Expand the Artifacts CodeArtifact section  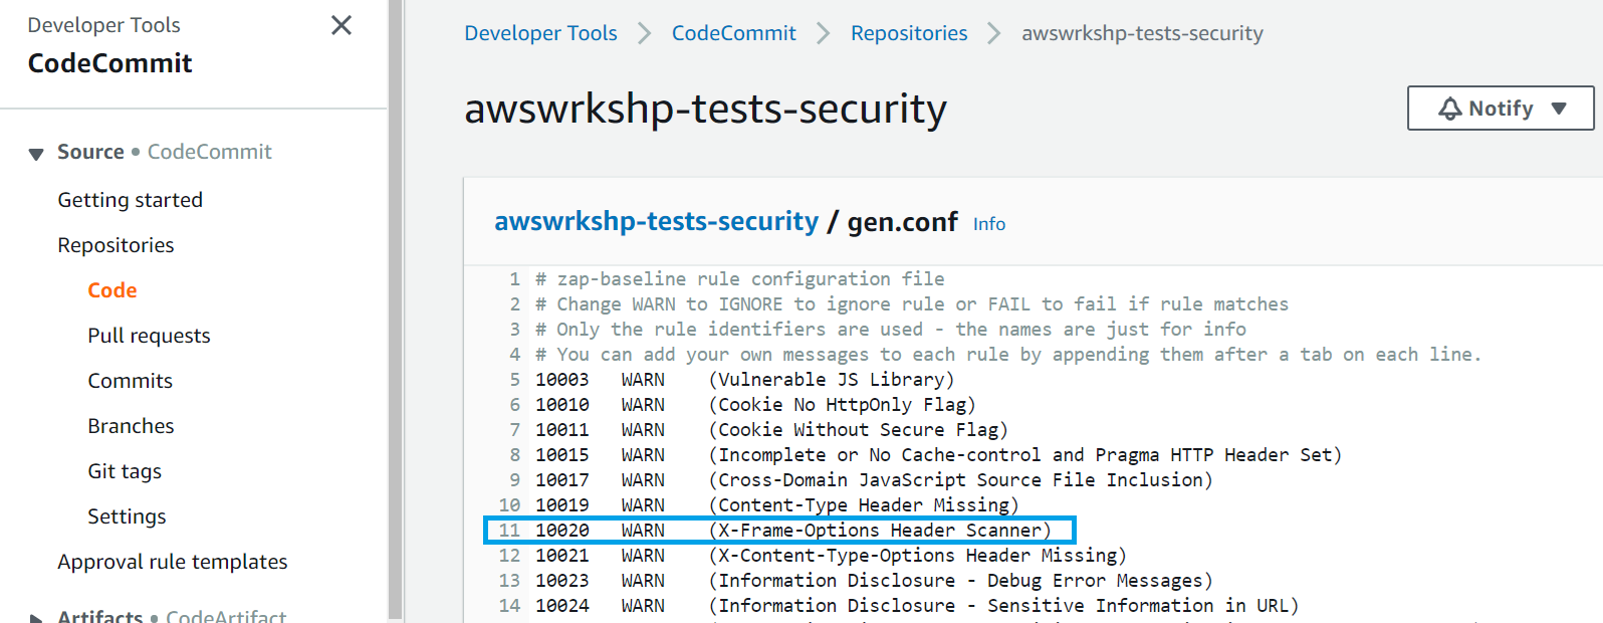tap(36, 617)
